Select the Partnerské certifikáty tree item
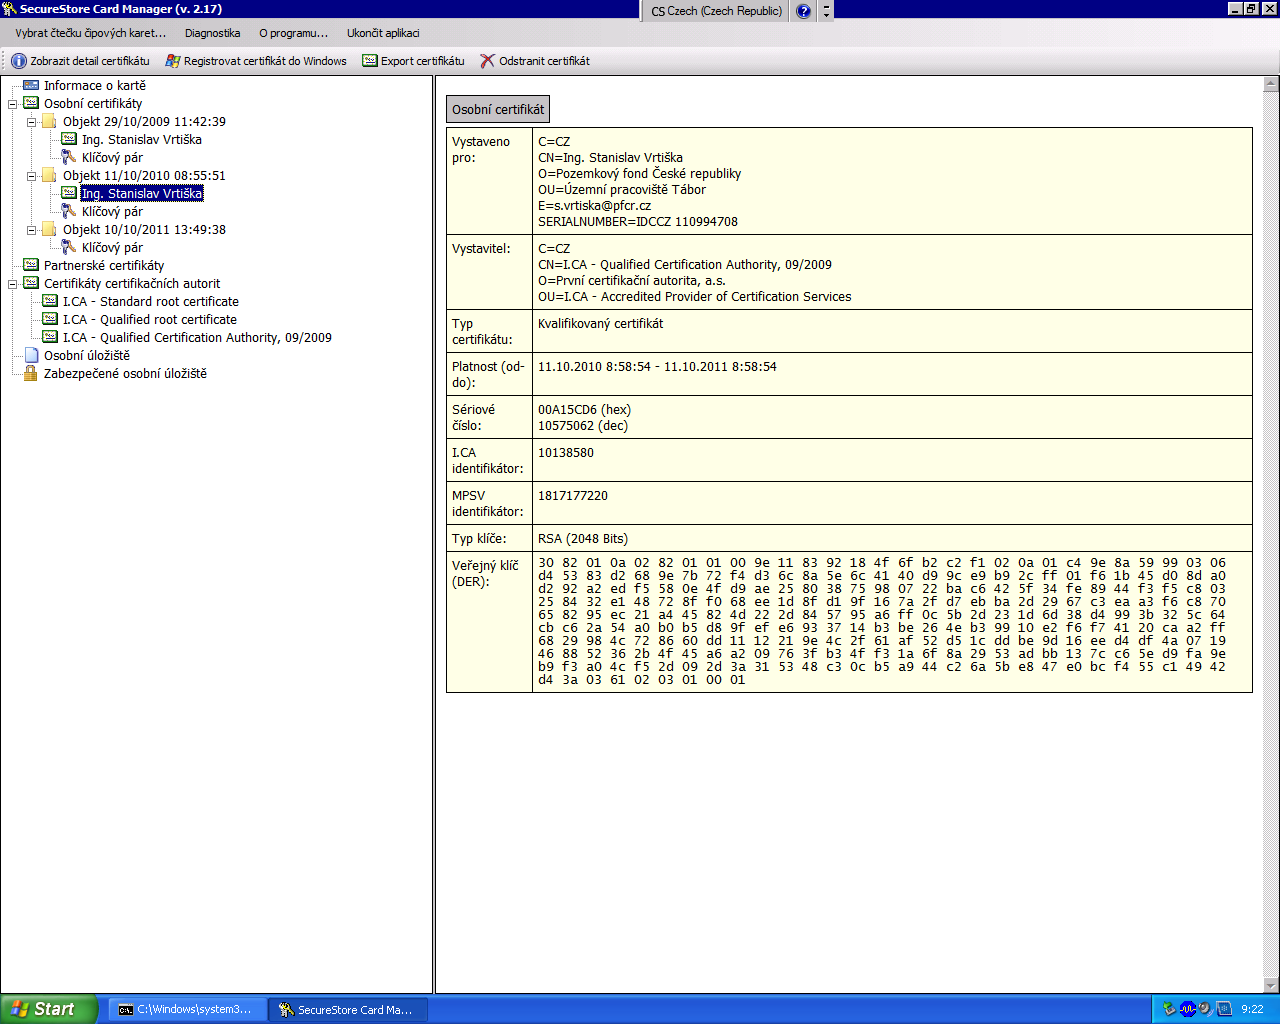The width and height of the screenshot is (1280, 1024). 103,265
